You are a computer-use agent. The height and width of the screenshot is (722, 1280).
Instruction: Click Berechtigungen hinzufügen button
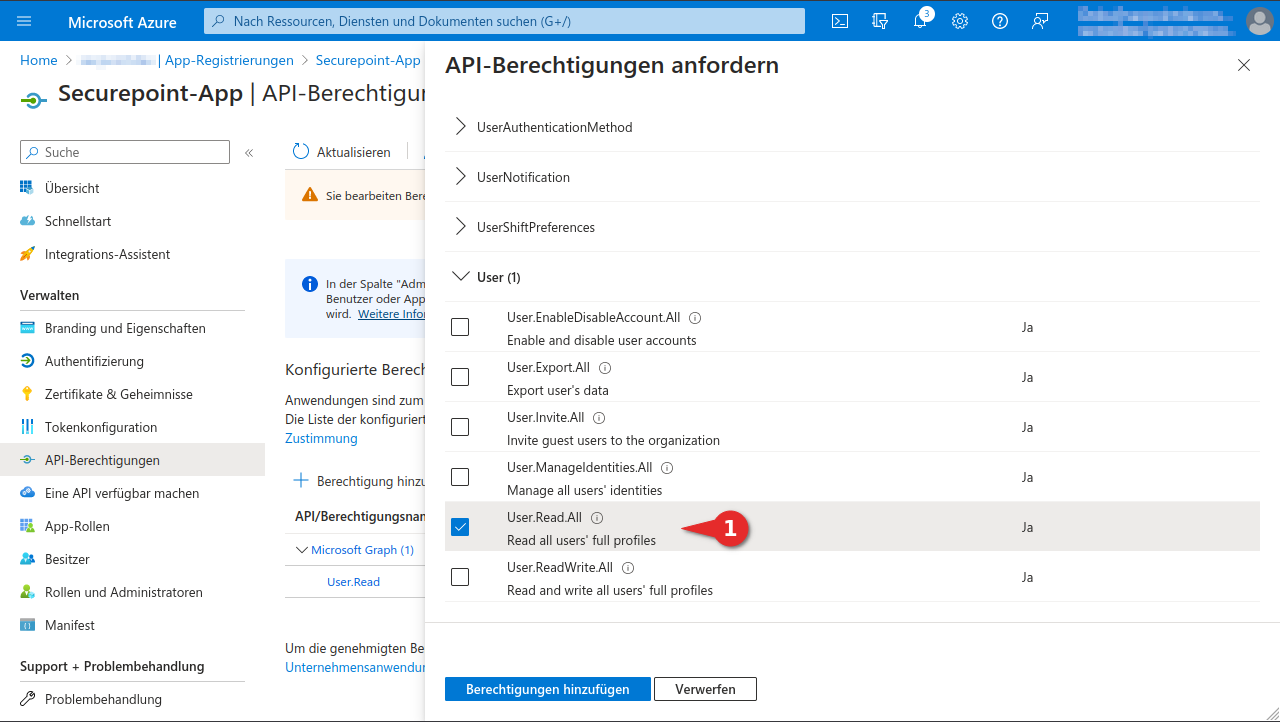pyautogui.click(x=548, y=689)
